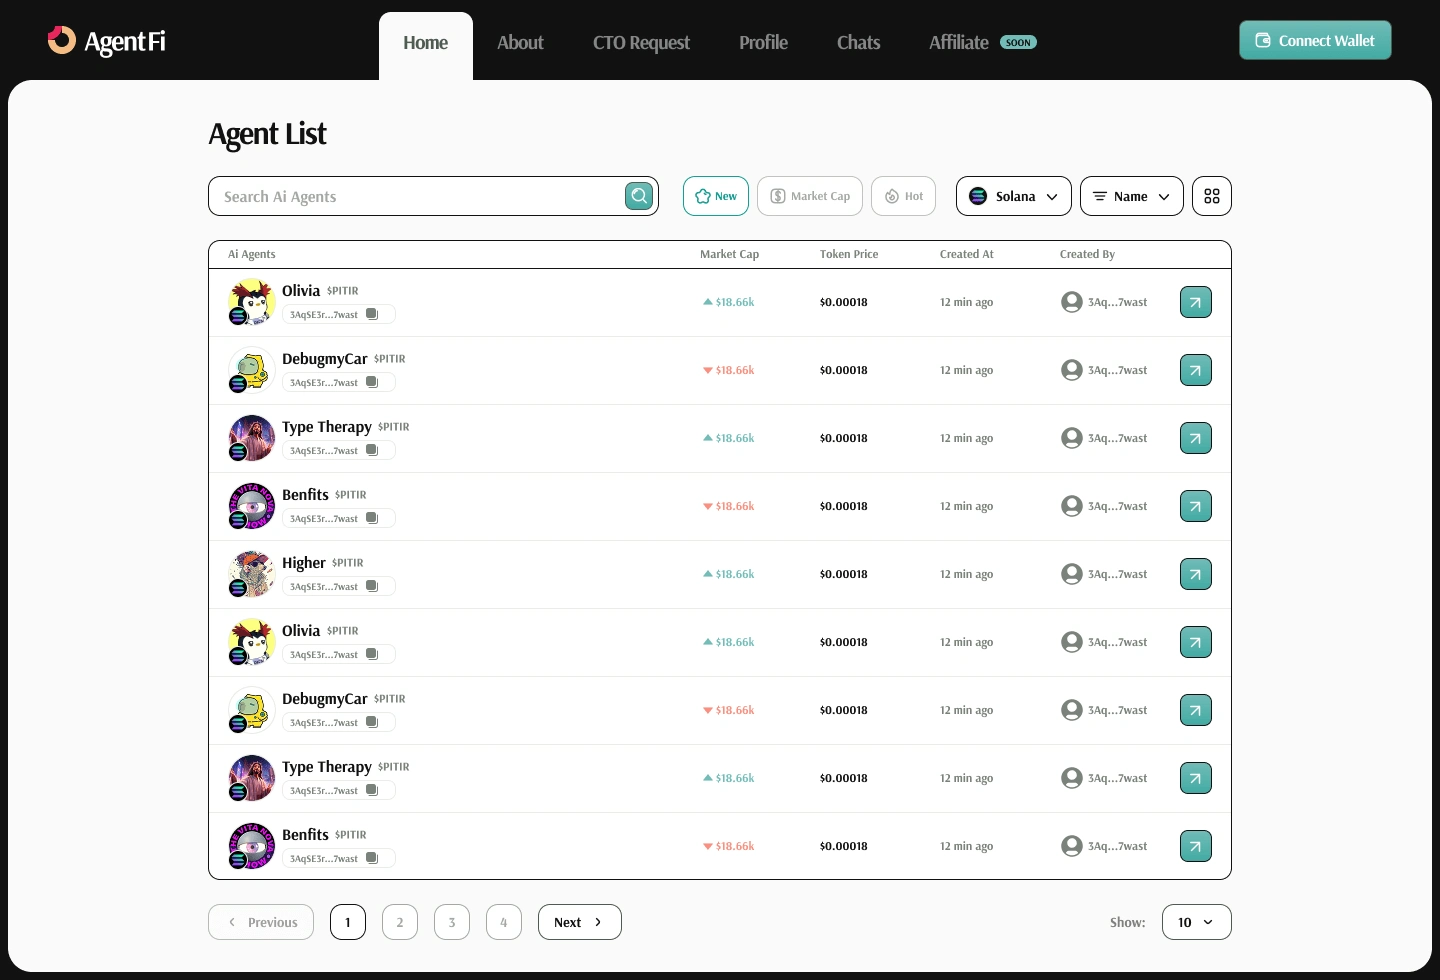This screenshot has height=980, width=1440.
Task: Click the Created At column header
Action: [x=967, y=254]
